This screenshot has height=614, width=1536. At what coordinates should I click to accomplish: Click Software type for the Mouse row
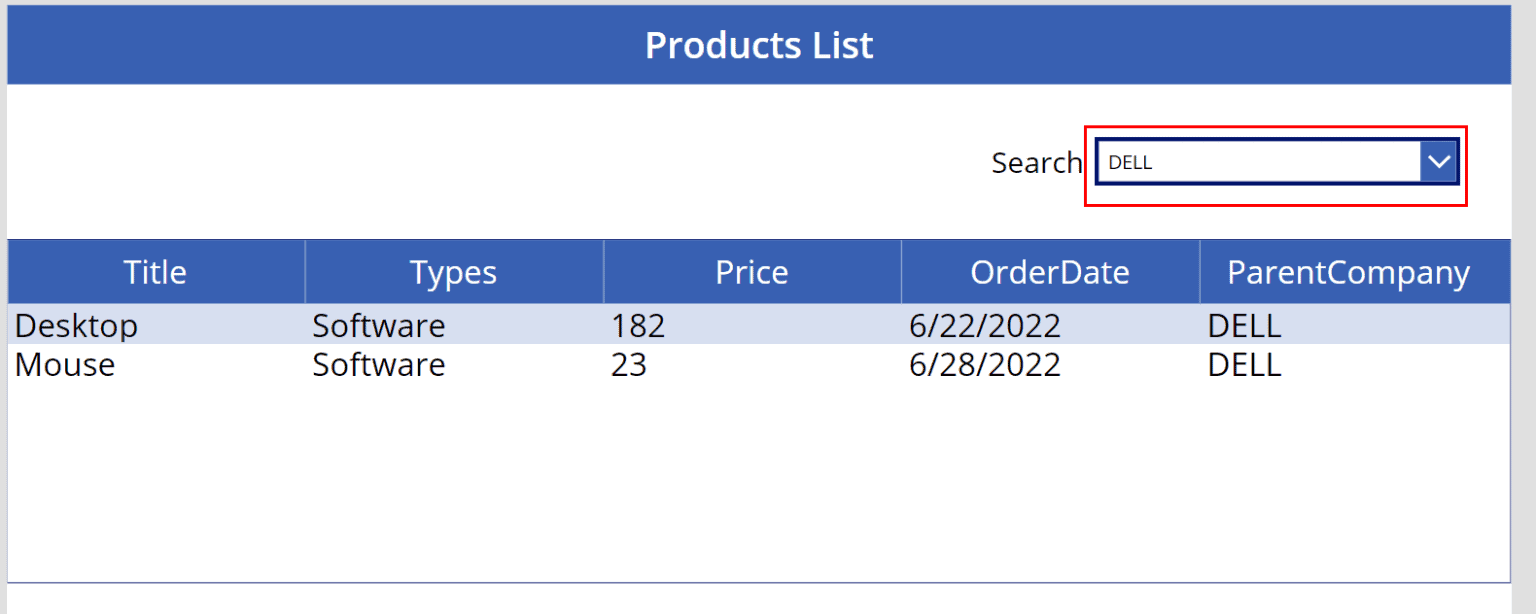(378, 364)
